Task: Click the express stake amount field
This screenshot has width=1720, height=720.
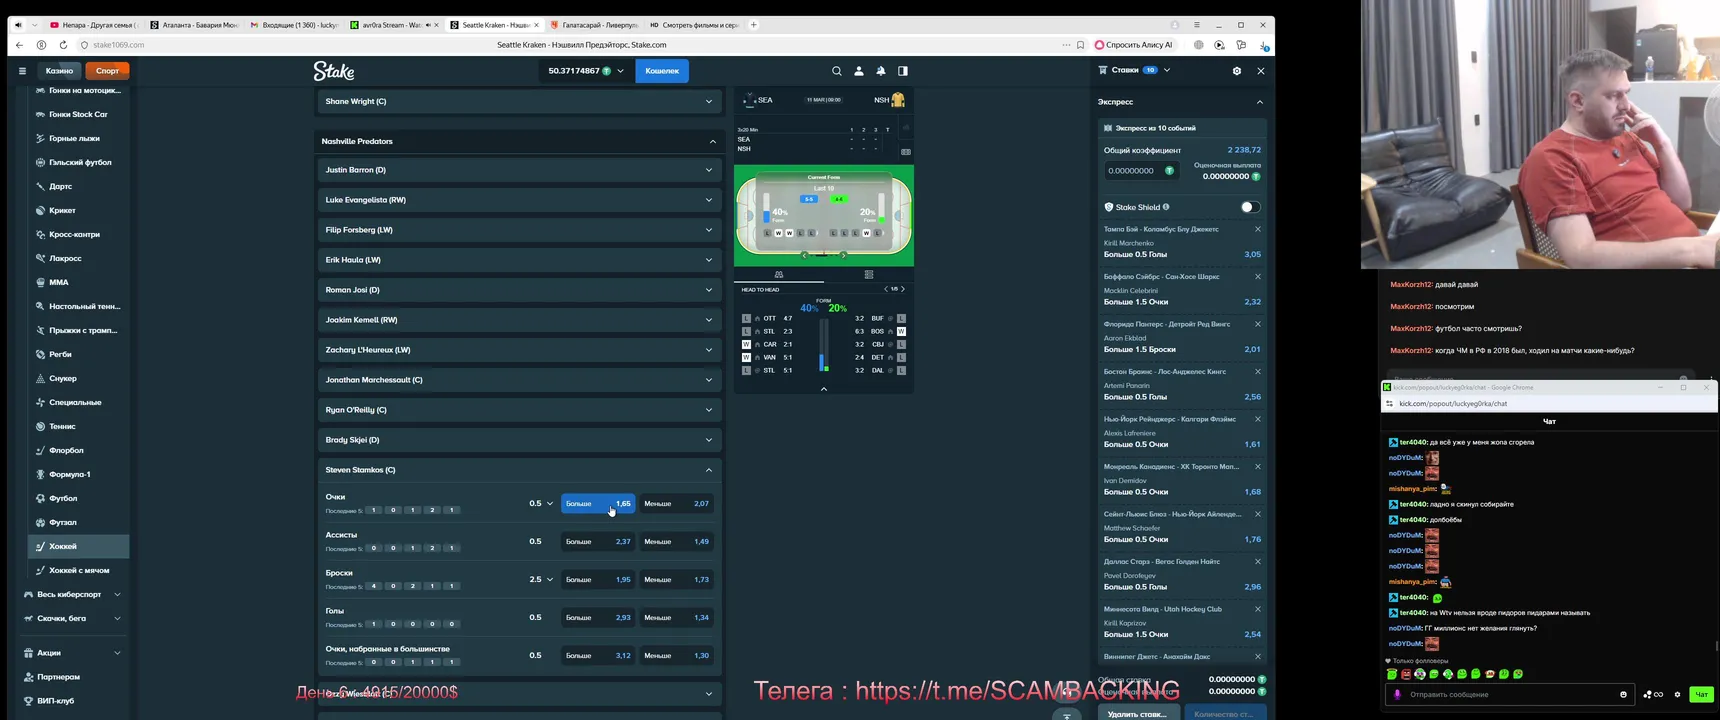Action: [1141, 171]
